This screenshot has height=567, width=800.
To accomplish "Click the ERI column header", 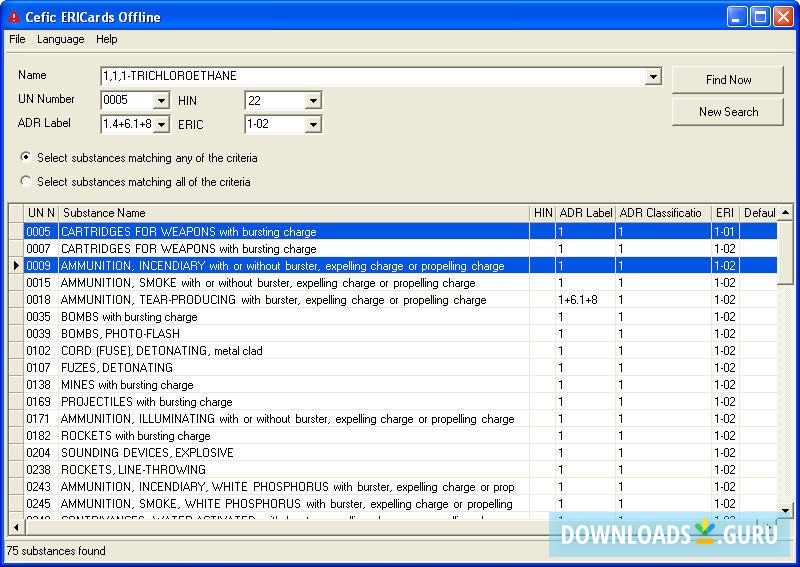I will 725,213.
